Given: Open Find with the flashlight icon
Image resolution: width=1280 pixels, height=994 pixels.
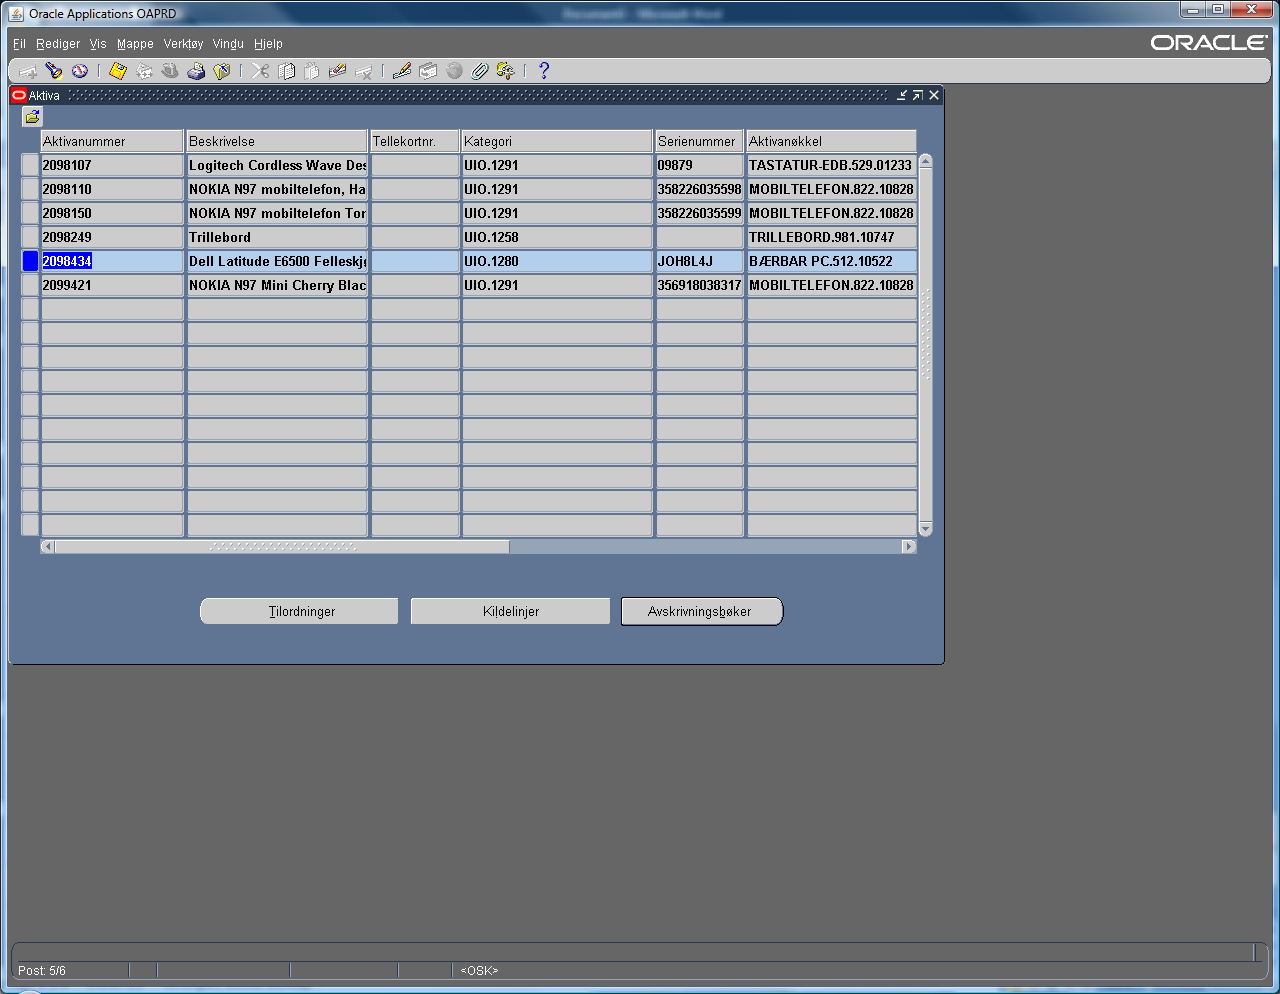Looking at the screenshot, I should (54, 71).
